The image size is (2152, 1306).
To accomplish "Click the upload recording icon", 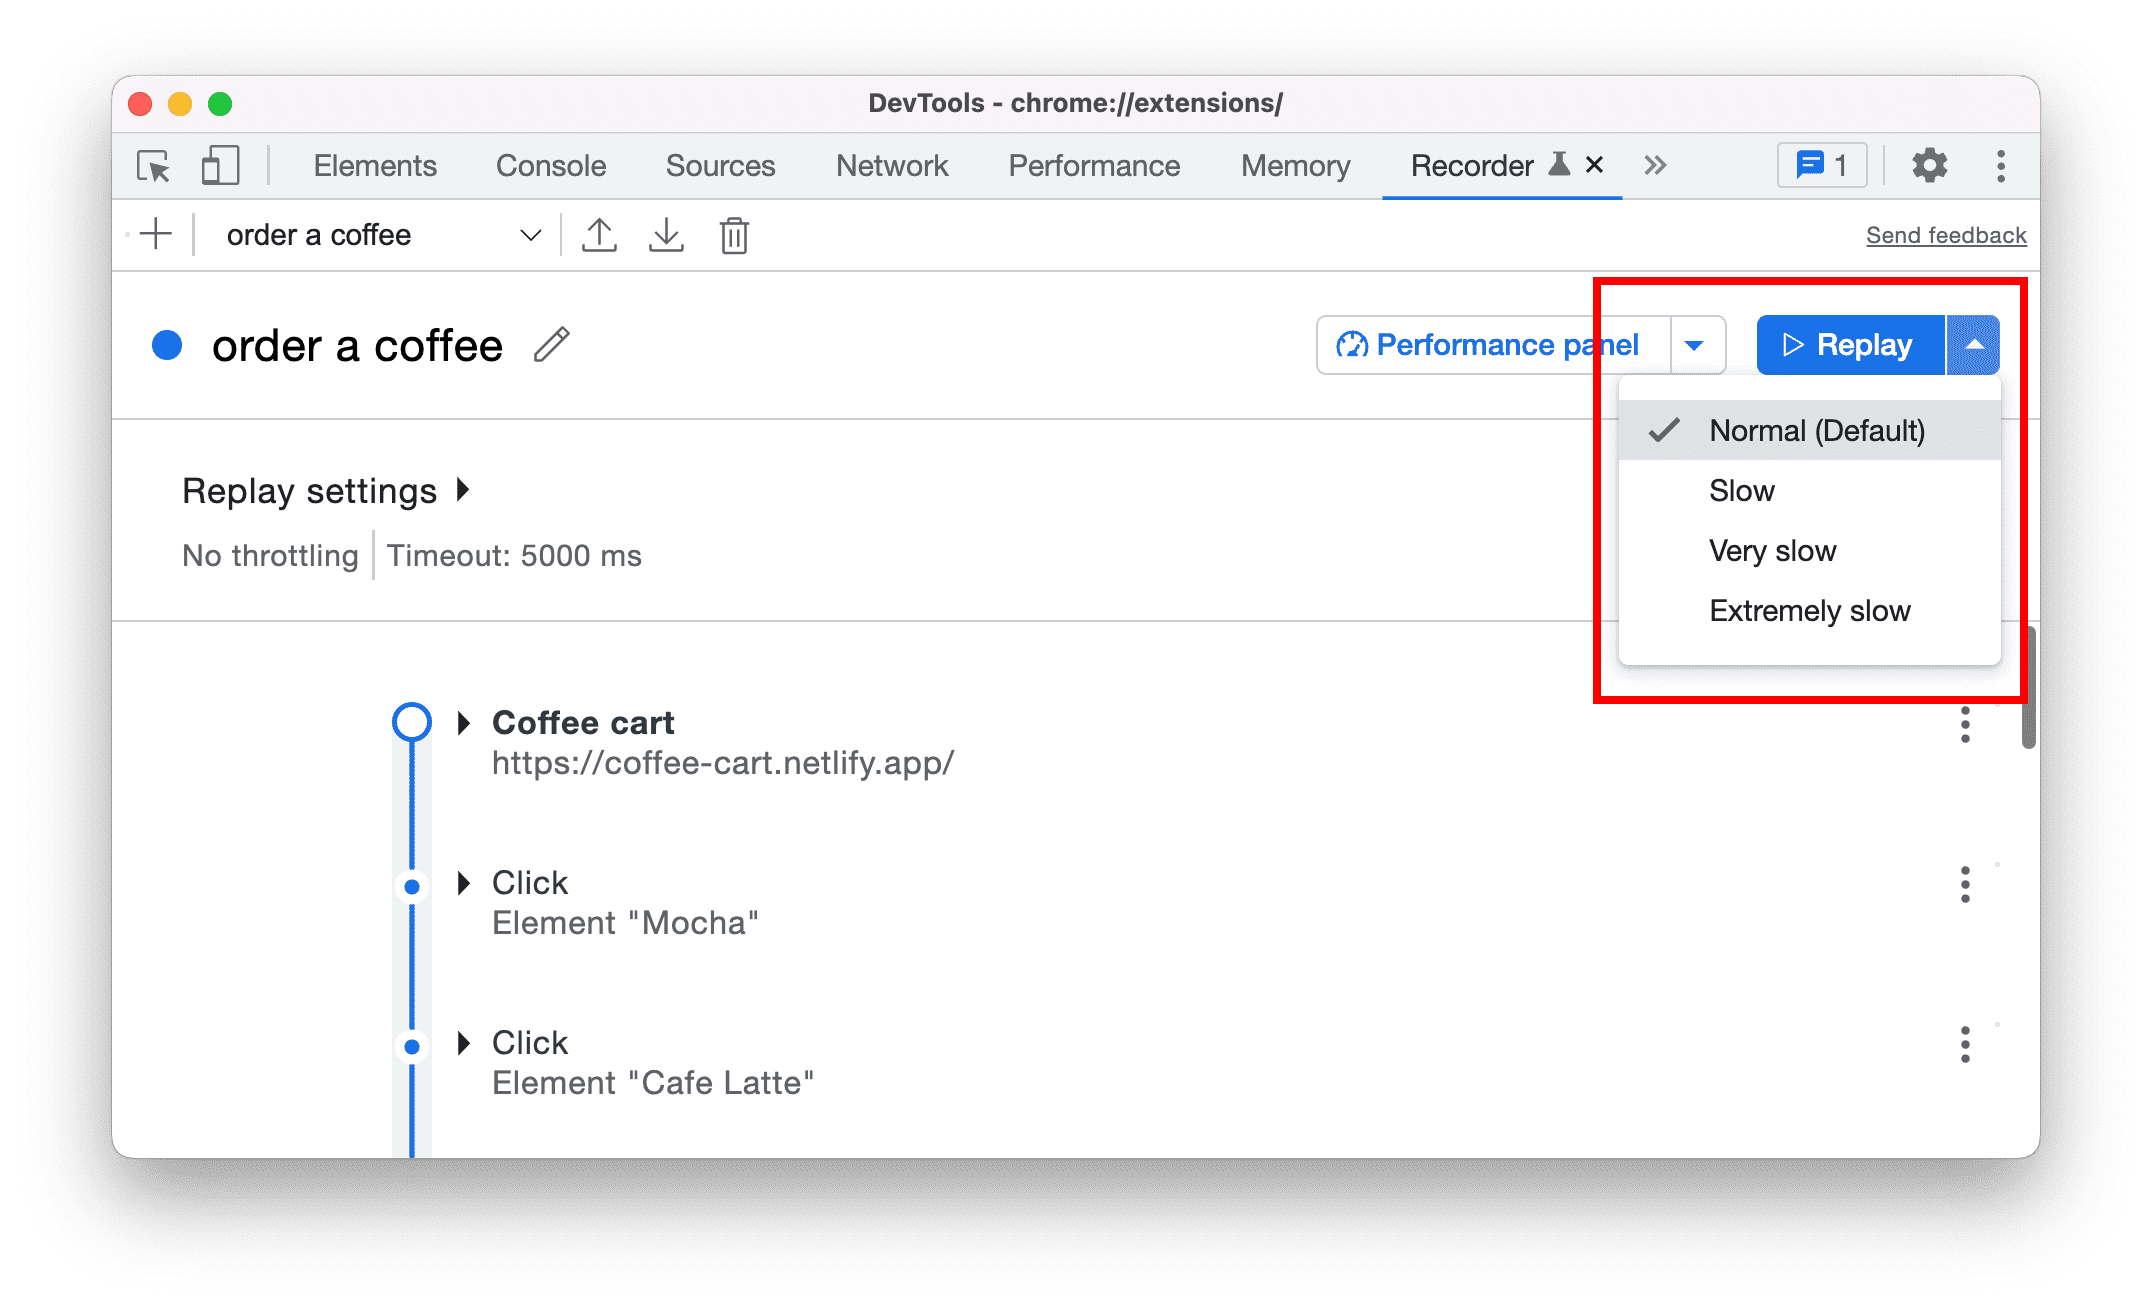I will tap(599, 235).
